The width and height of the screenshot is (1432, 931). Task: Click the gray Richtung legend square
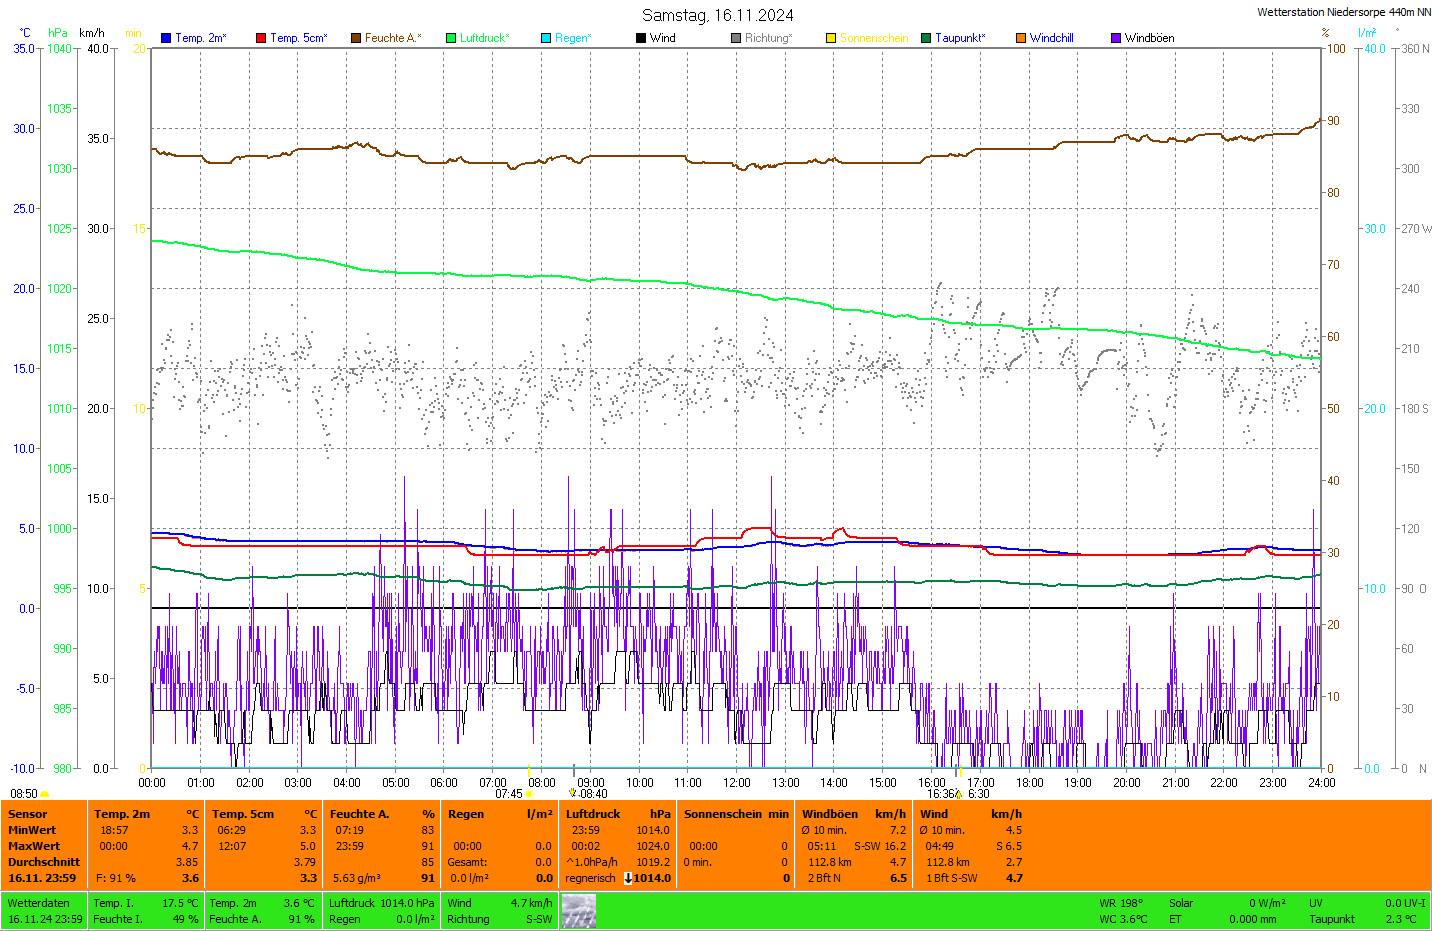pos(736,38)
